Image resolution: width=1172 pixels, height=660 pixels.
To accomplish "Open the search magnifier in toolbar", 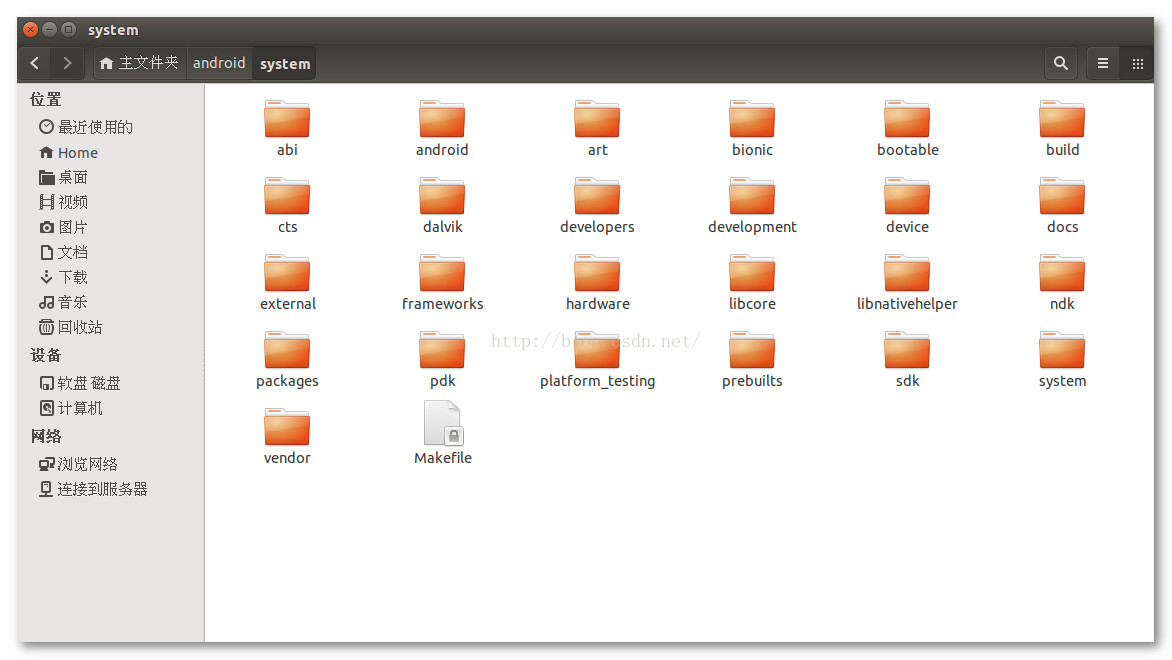I will pos(1061,64).
